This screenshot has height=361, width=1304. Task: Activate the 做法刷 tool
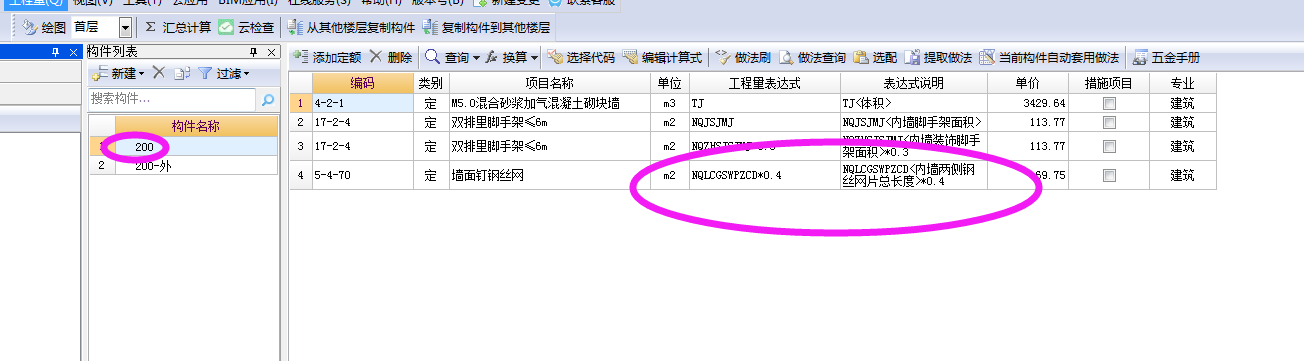(742, 58)
